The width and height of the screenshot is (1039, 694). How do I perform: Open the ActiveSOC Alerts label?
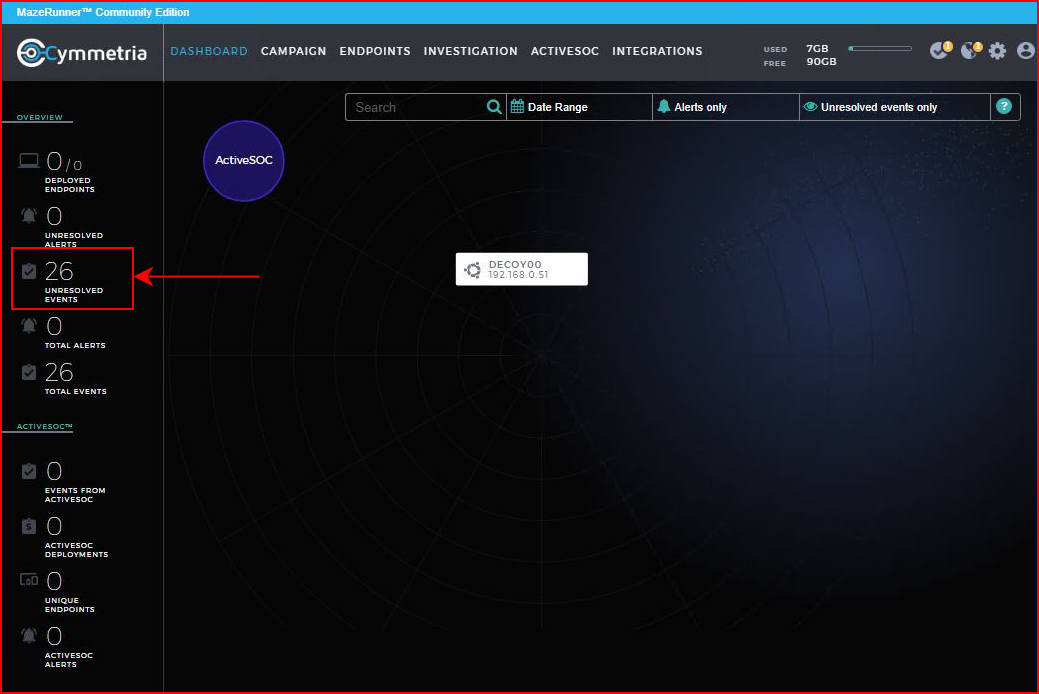[x=69, y=660]
